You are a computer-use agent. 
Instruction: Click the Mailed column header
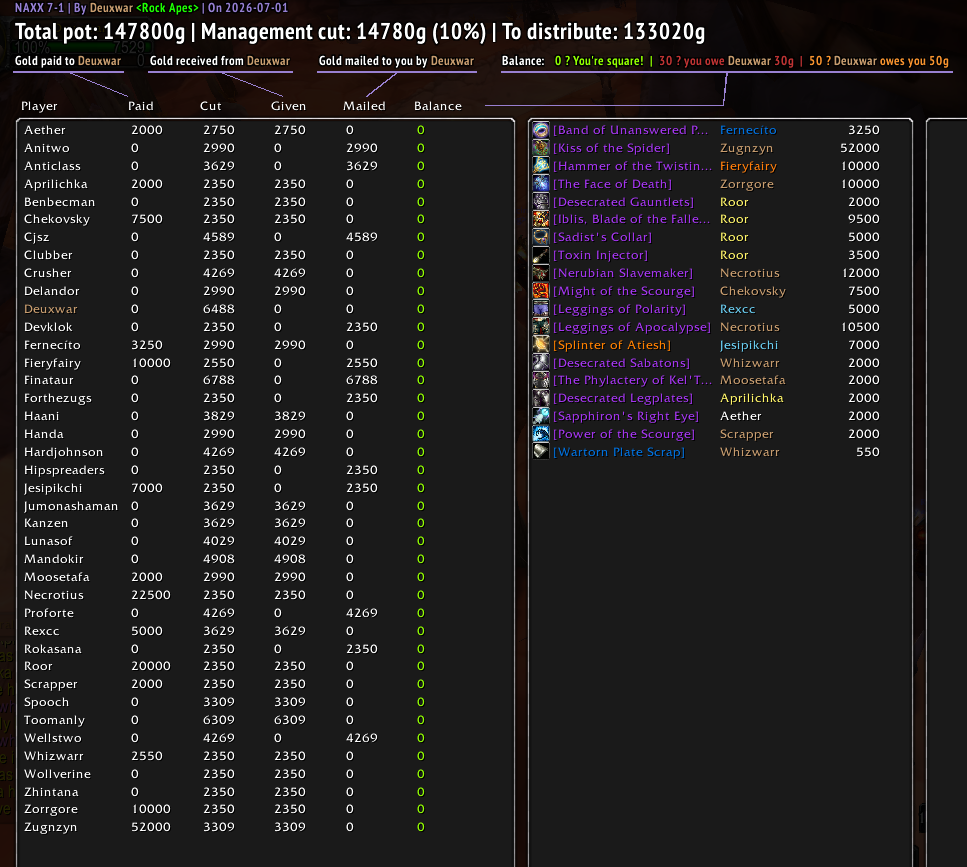coord(364,106)
